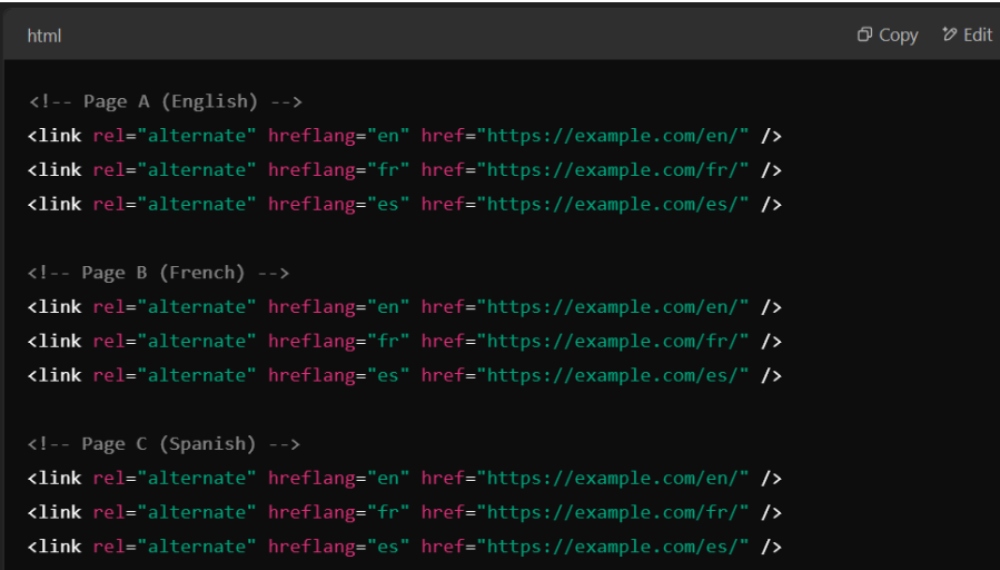1000x570 pixels.
Task: Click the hreflang="es" line under Page C
Action: tap(404, 546)
